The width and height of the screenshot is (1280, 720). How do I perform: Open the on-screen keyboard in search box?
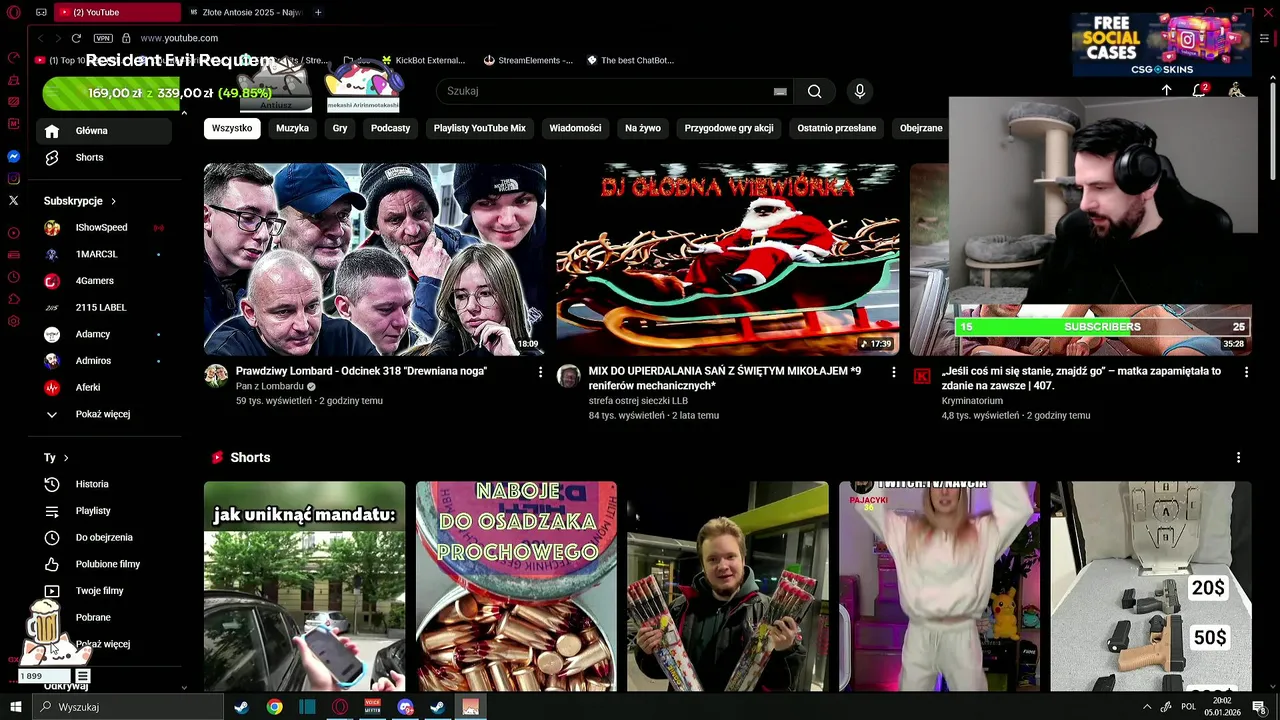coord(780,91)
